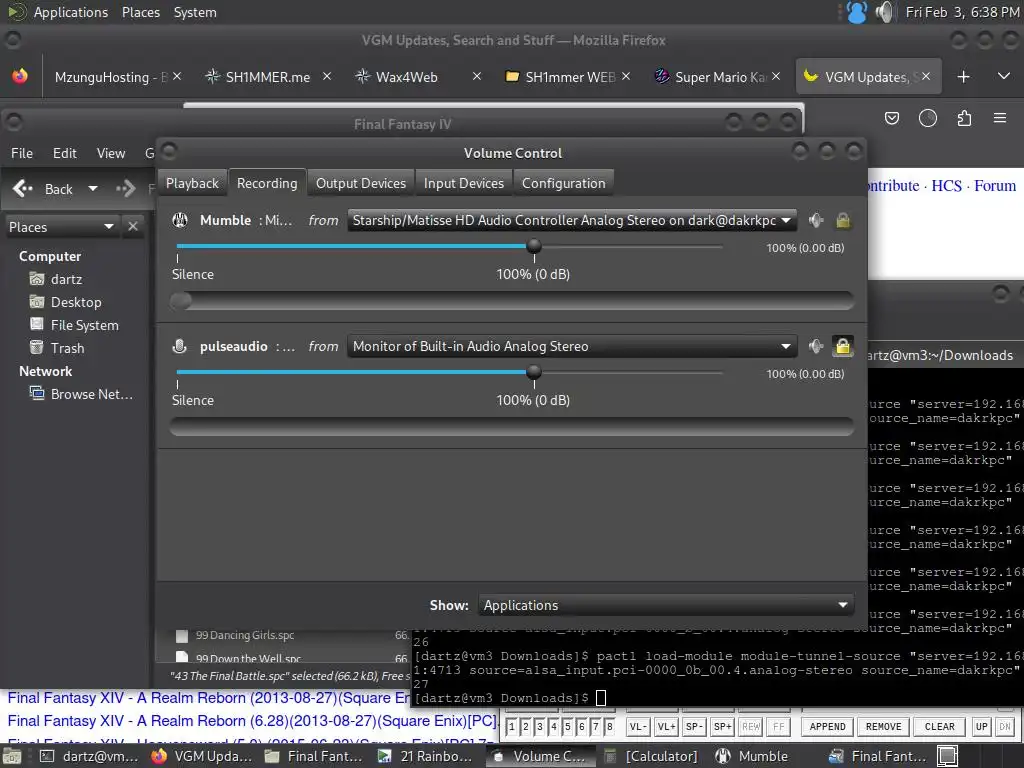The image size is (1024, 768).
Task: Toggle channel lock for pulseaudio stream
Action: tap(843, 346)
